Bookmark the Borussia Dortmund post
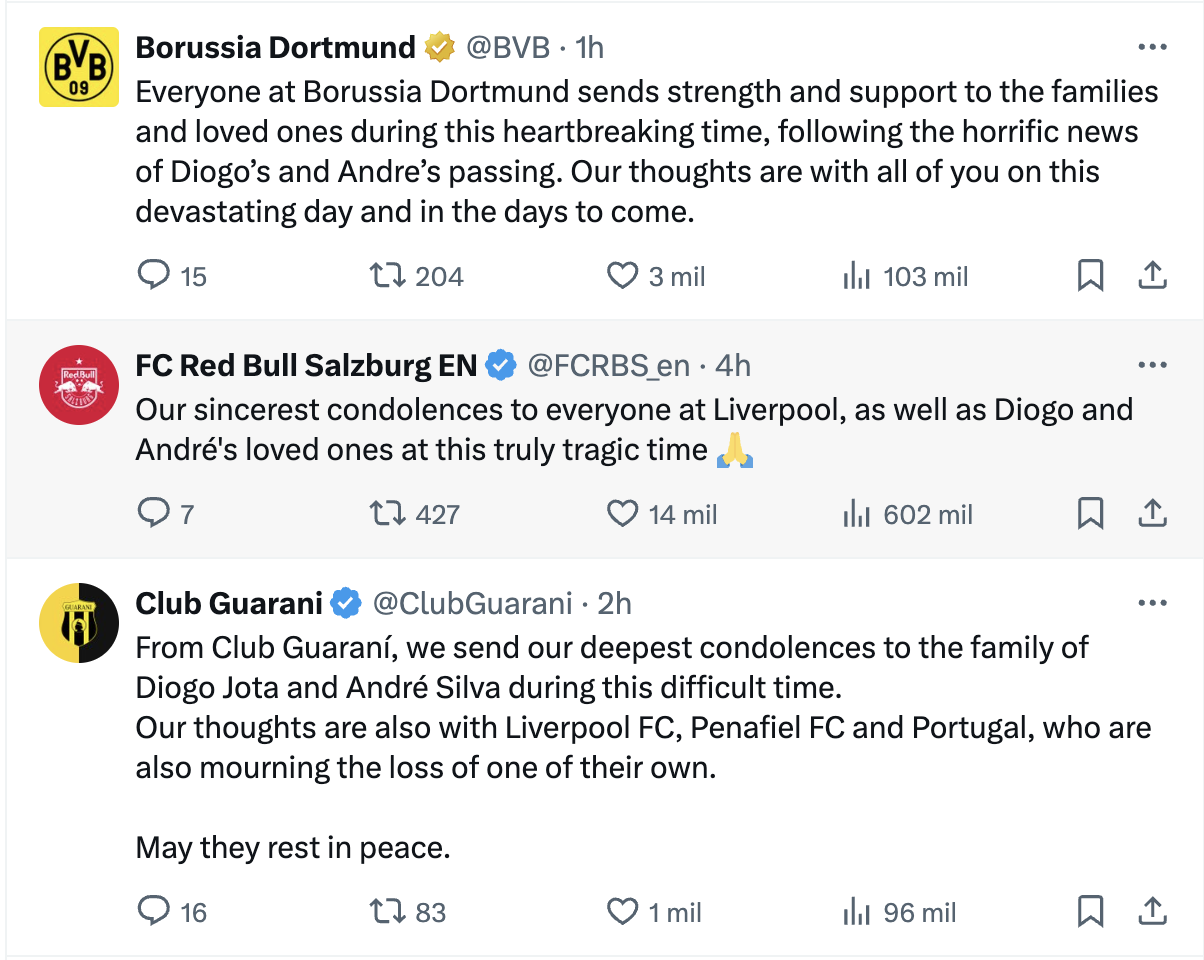 tap(1090, 275)
